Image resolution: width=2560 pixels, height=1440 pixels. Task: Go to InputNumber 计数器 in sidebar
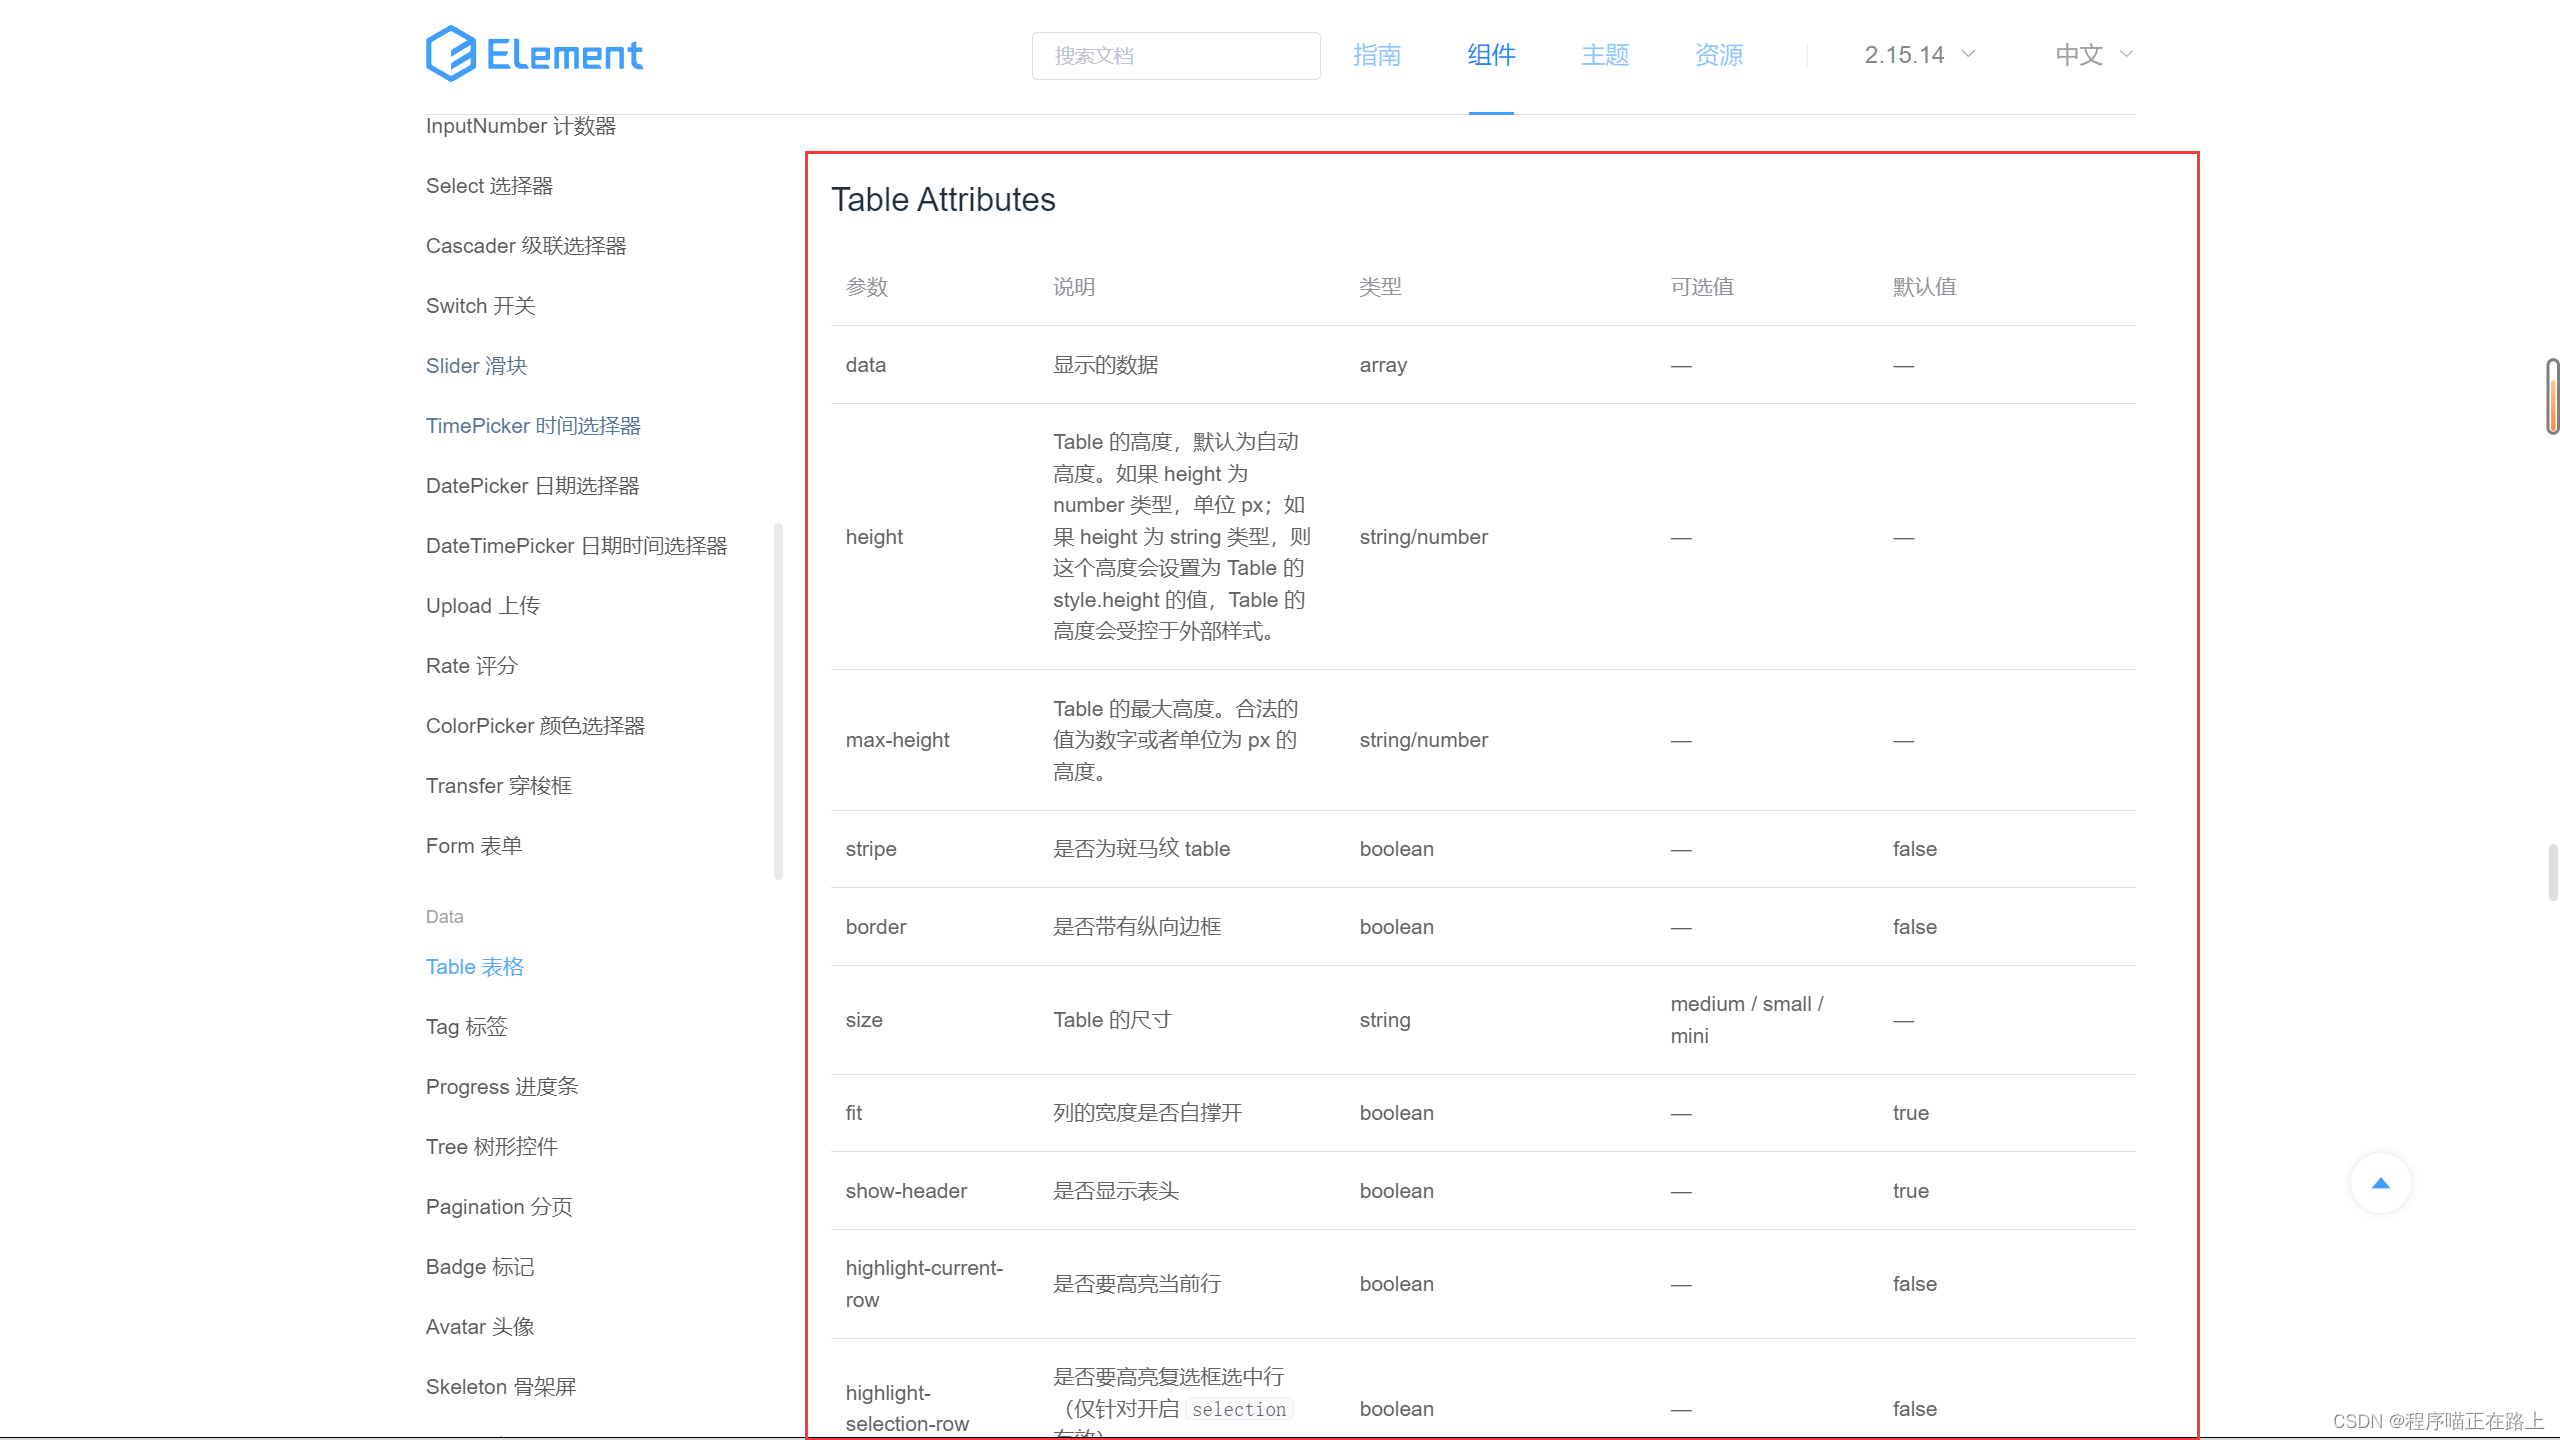click(520, 126)
